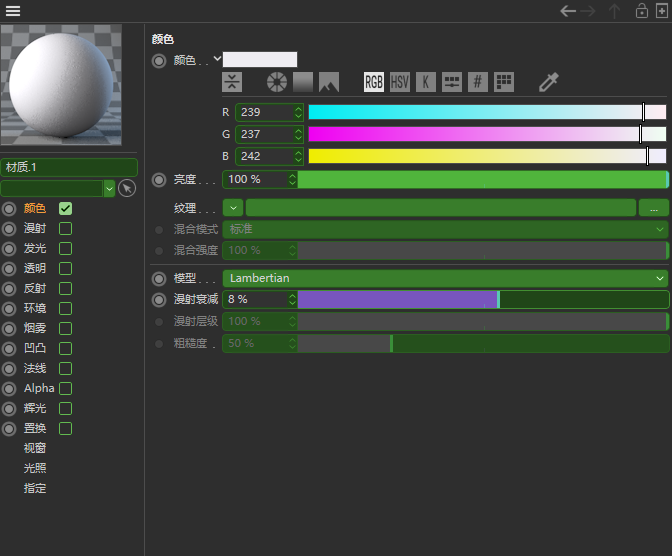This screenshot has height=556, width=672.
Task: Open the 指定 settings tab
Action: coord(35,488)
